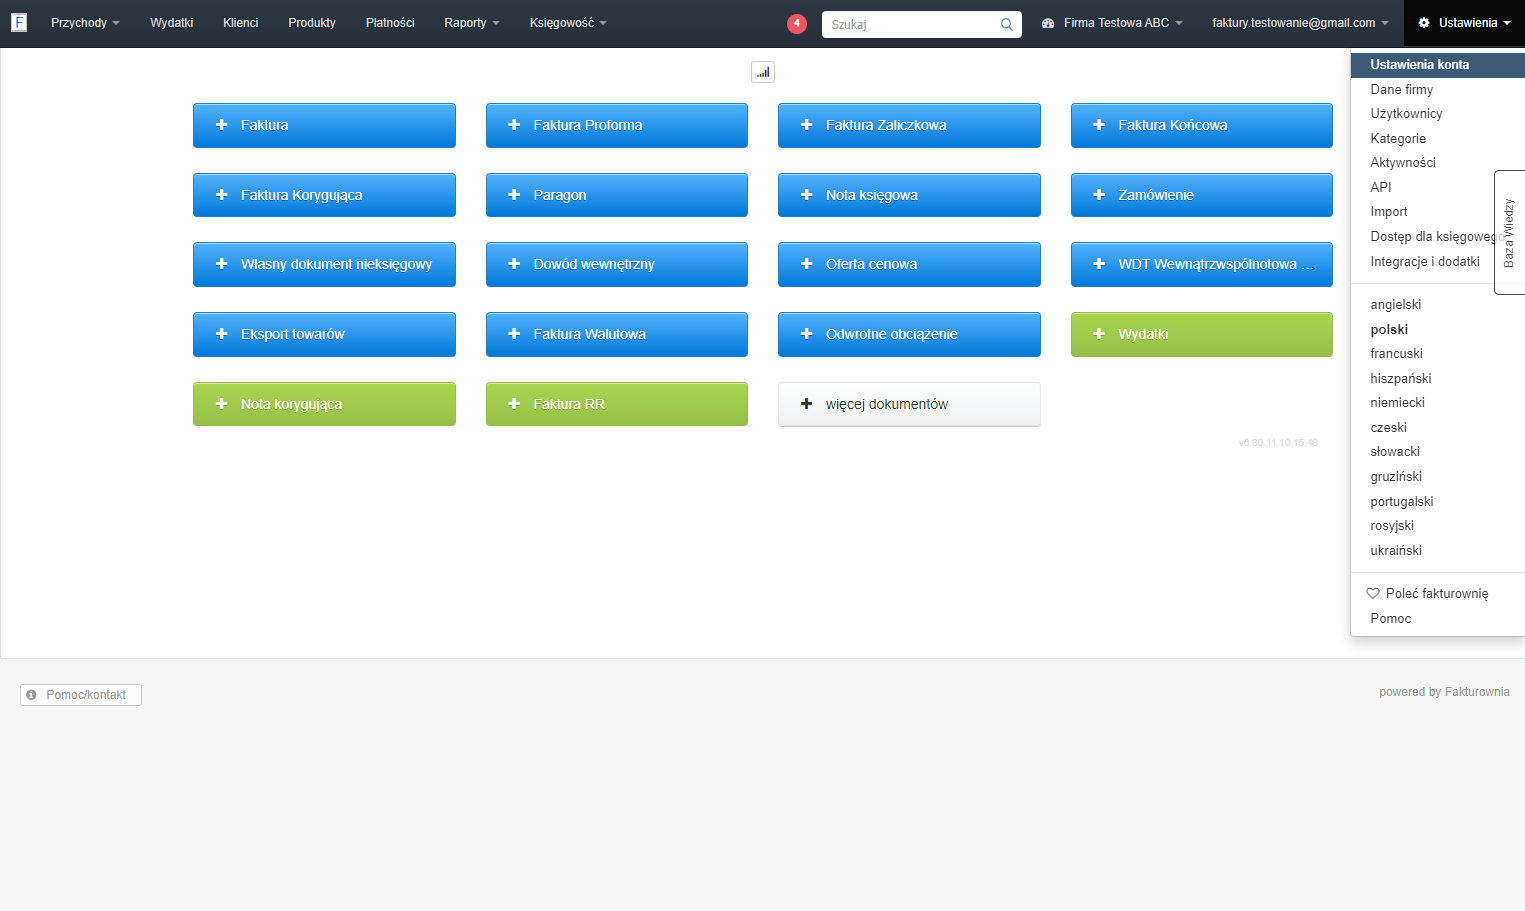Create a Faktura RR document
Image resolution: width=1525 pixels, height=911 pixels.
click(x=617, y=404)
